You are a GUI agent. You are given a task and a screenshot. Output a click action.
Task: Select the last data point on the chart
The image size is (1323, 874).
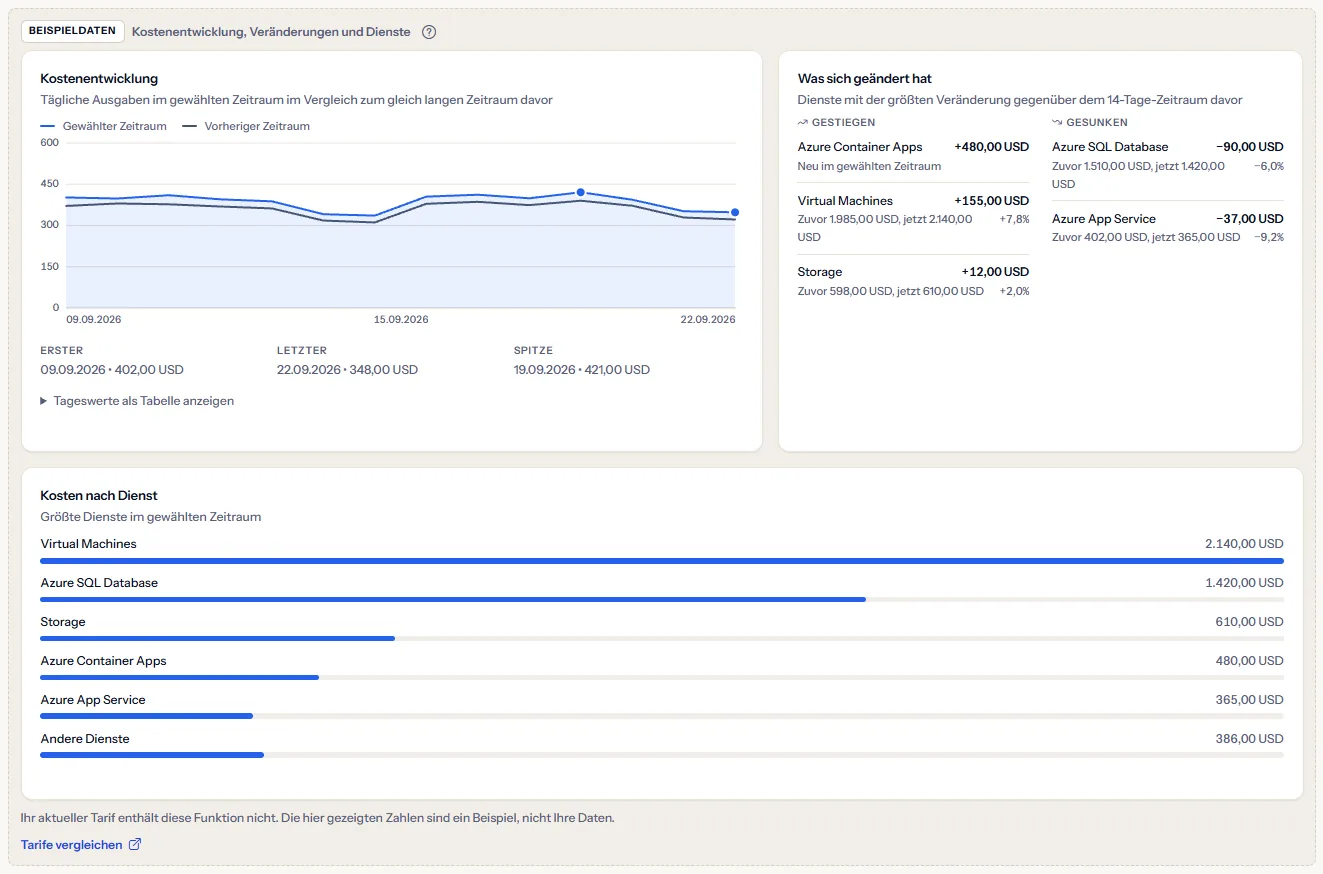click(735, 212)
